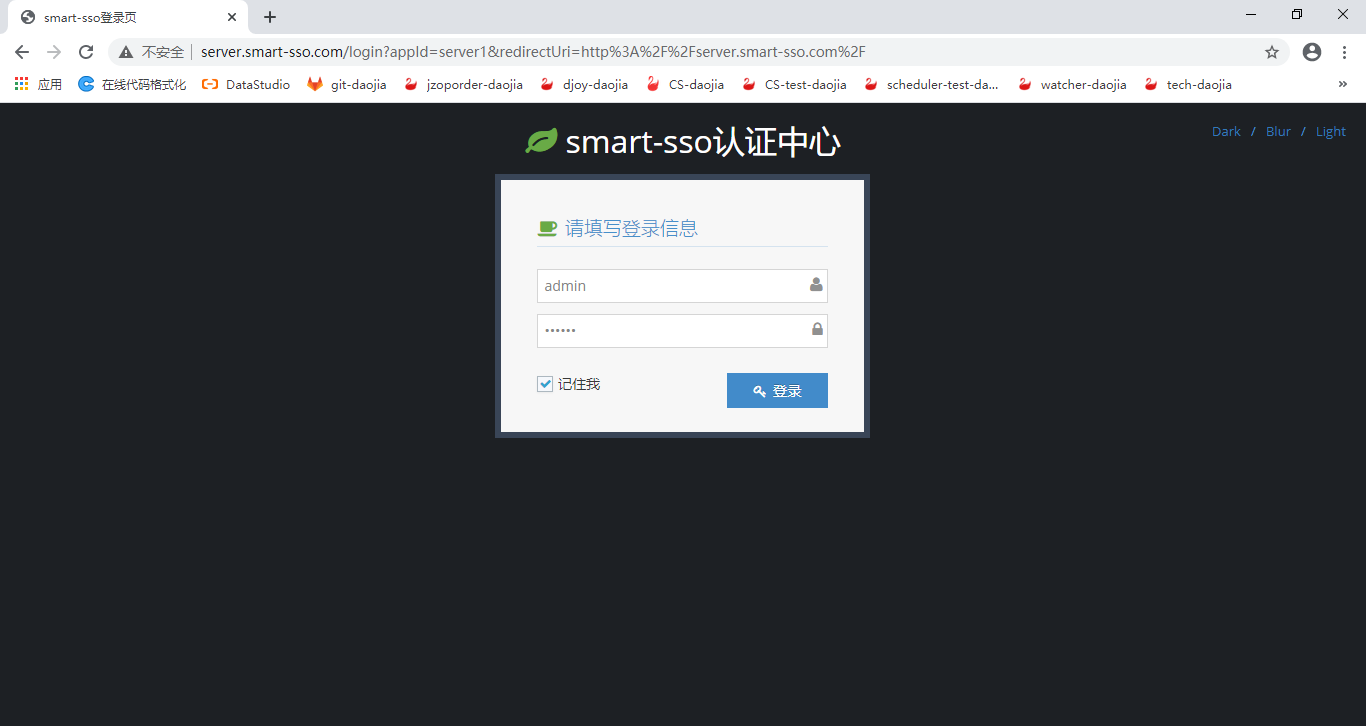Select the Dark theme option

(x=1226, y=131)
